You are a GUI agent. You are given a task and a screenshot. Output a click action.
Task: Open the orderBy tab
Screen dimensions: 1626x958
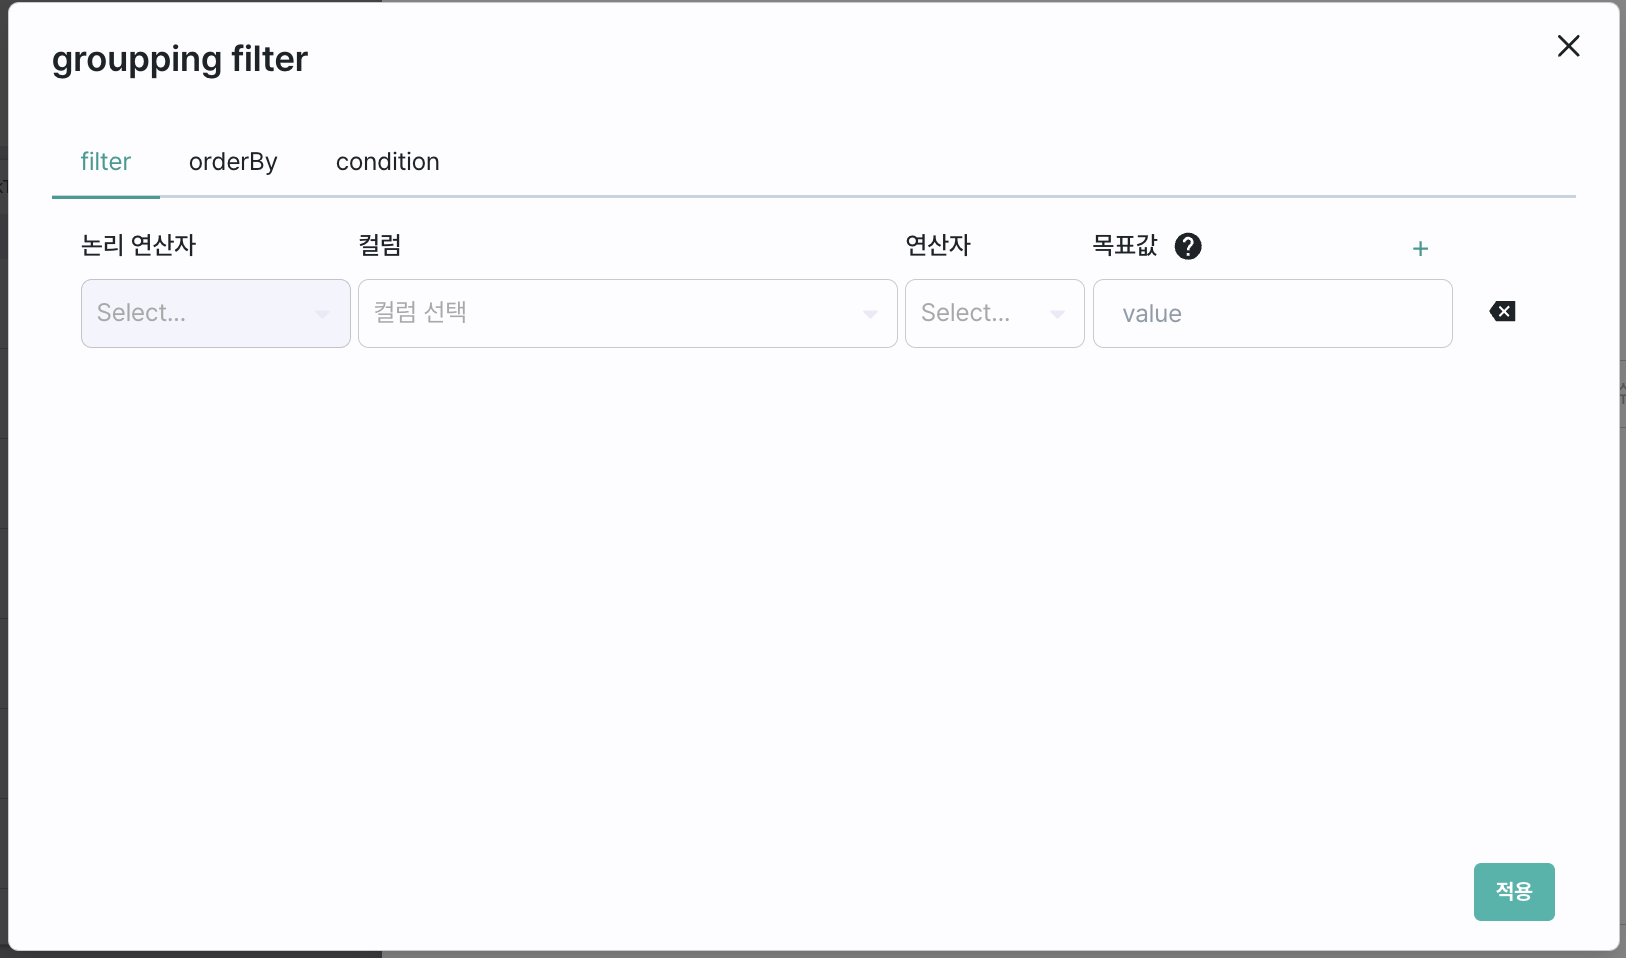[x=233, y=162]
